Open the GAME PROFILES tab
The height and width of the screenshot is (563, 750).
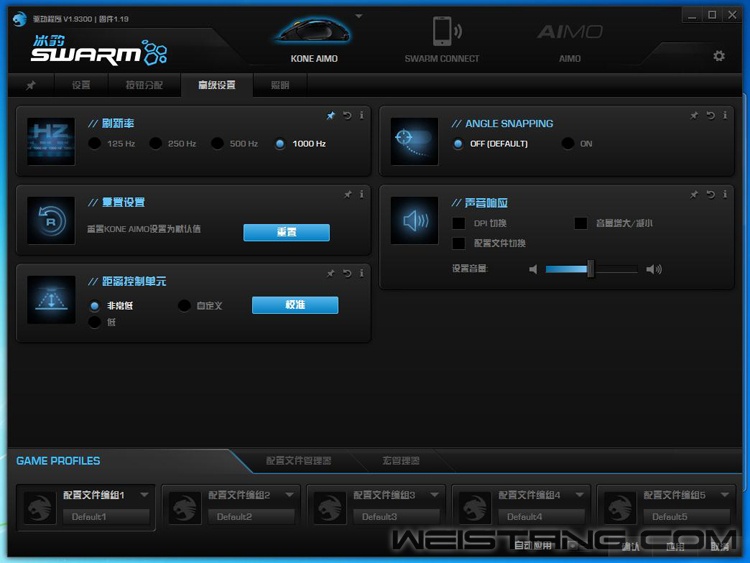[58, 461]
